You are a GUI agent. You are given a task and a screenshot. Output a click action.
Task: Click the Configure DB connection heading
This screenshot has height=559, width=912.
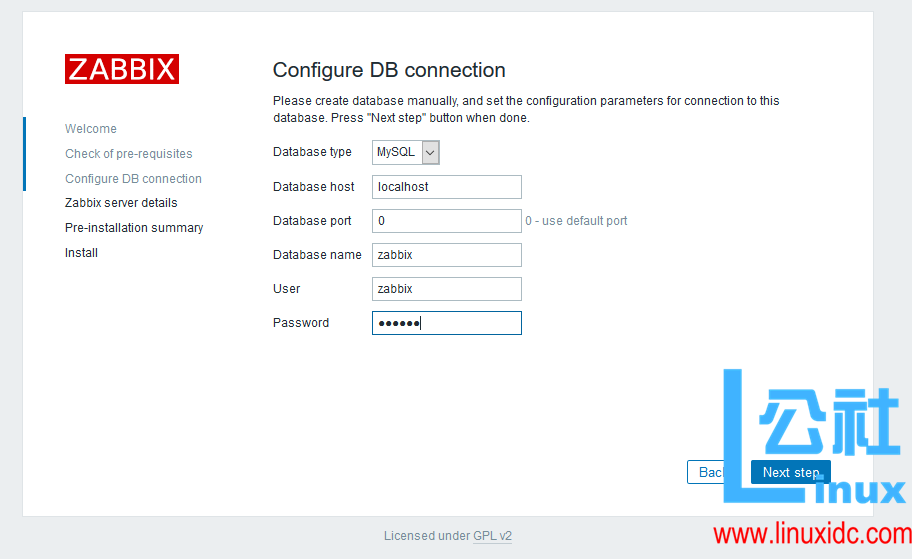(389, 70)
